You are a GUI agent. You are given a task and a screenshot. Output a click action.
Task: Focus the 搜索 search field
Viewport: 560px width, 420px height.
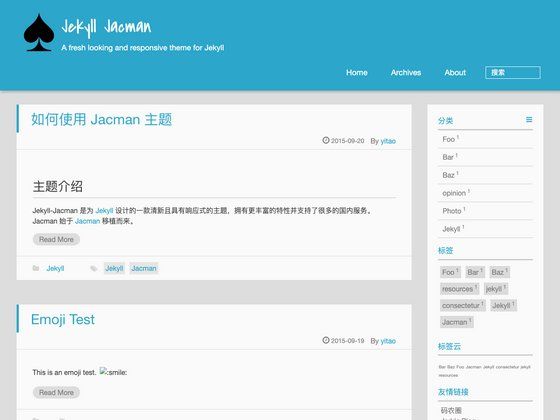tap(512, 72)
